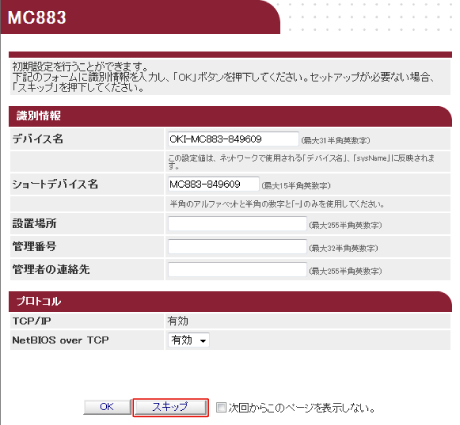Select the 管理番号 text field

point(237,247)
